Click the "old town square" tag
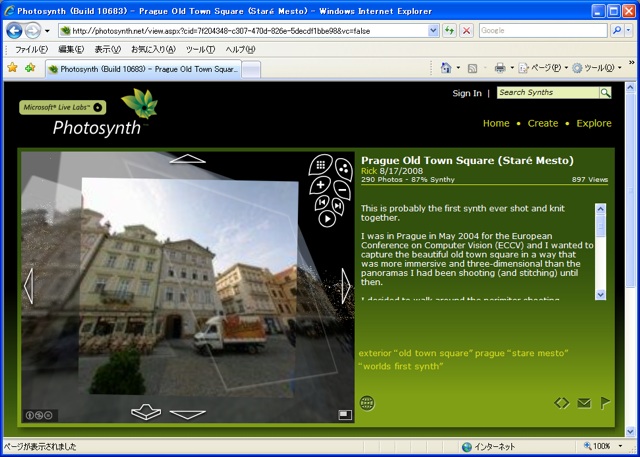 coord(433,353)
